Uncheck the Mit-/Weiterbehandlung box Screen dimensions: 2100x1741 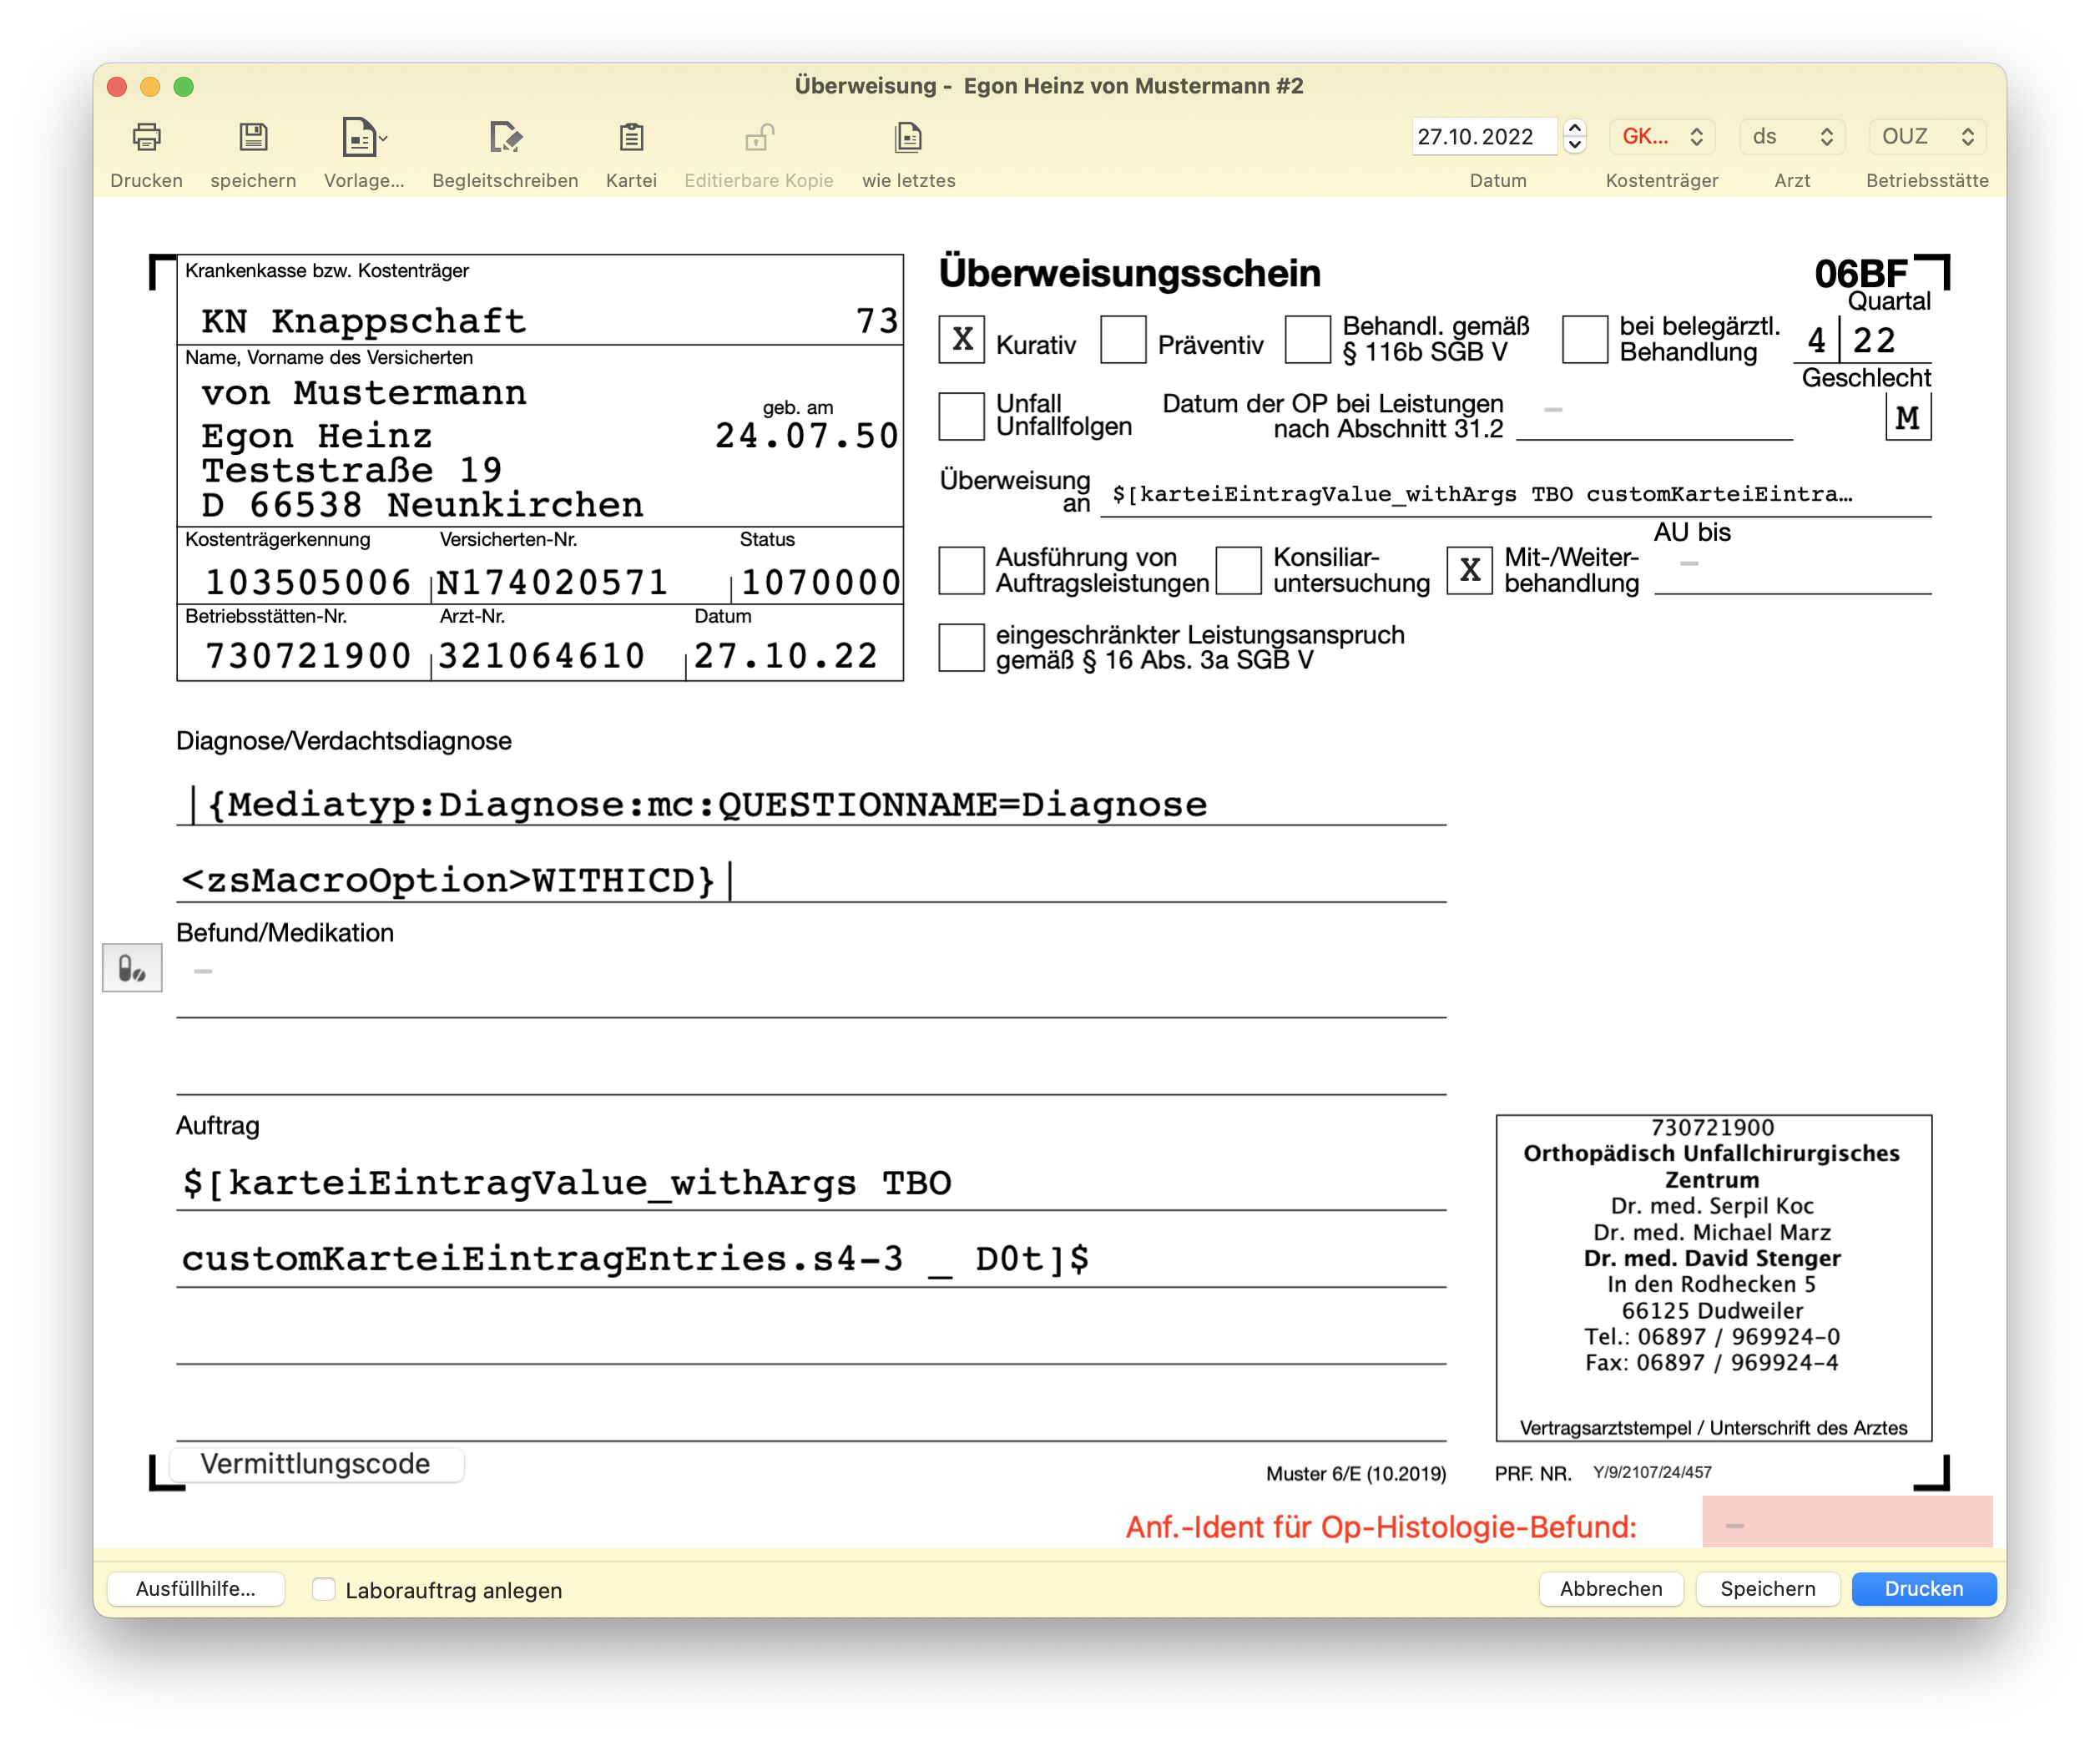pos(1469,571)
